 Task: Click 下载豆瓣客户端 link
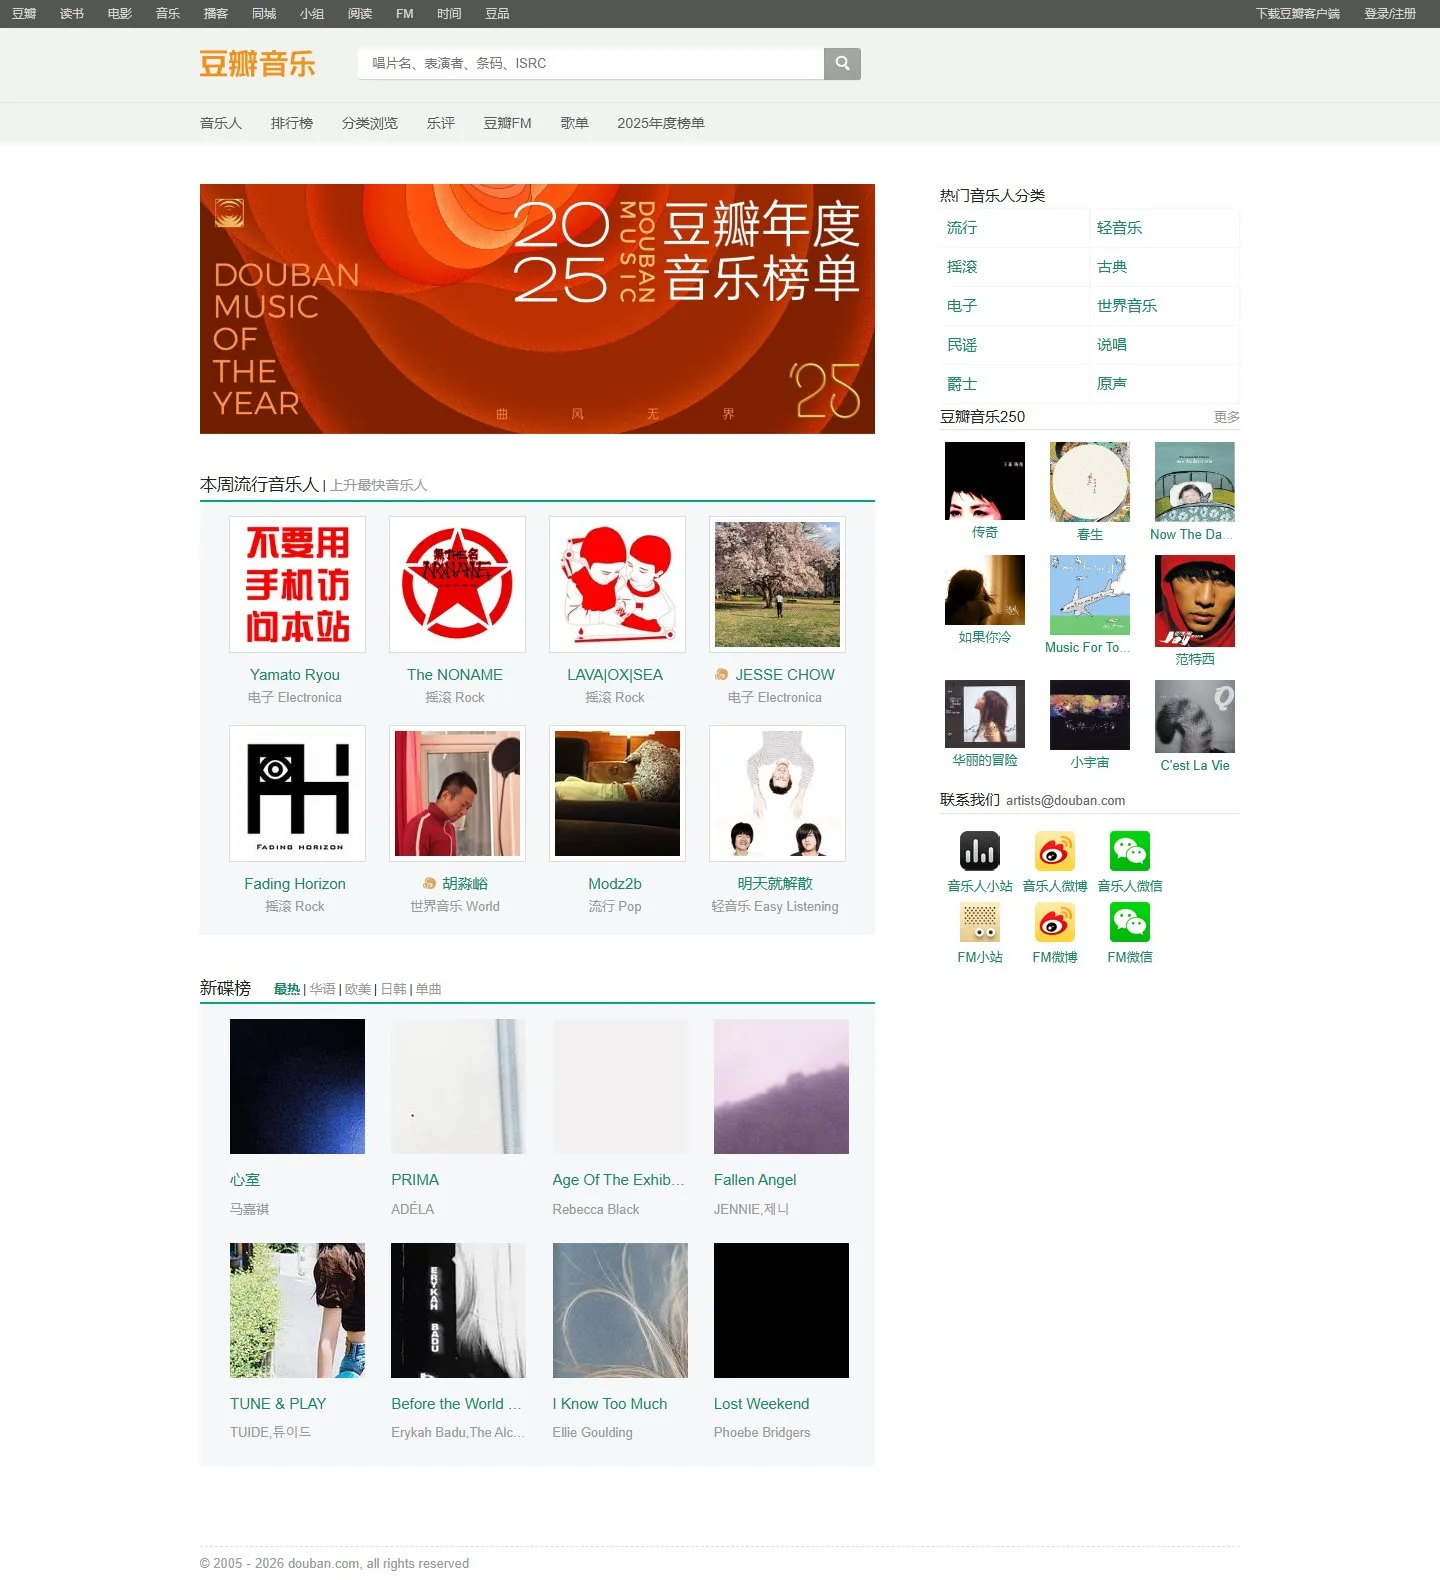[x=1298, y=14]
